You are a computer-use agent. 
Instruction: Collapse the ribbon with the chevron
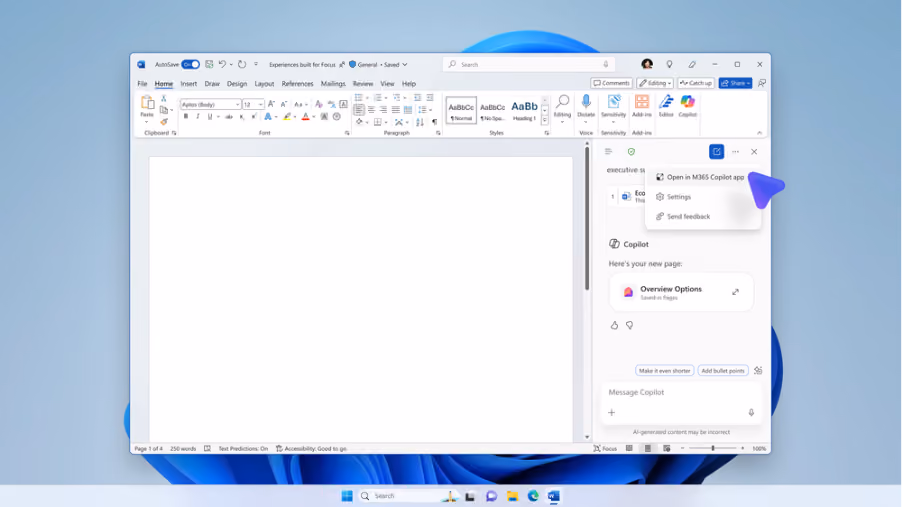click(x=759, y=133)
